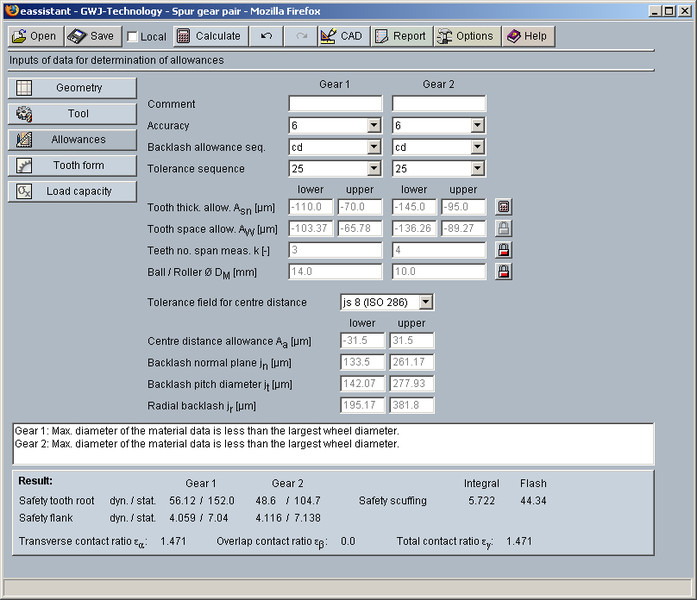Open Gear 1 Tolerance sequence dropdown
The image size is (697, 600).
[374, 168]
